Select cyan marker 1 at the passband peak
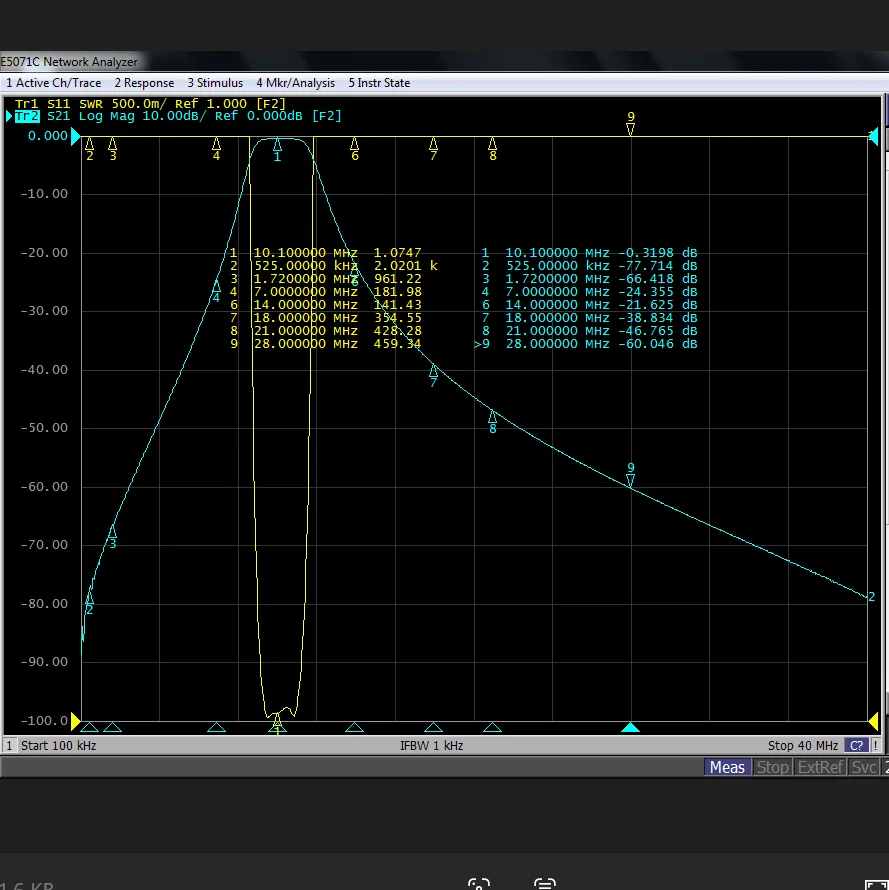 coord(277,150)
